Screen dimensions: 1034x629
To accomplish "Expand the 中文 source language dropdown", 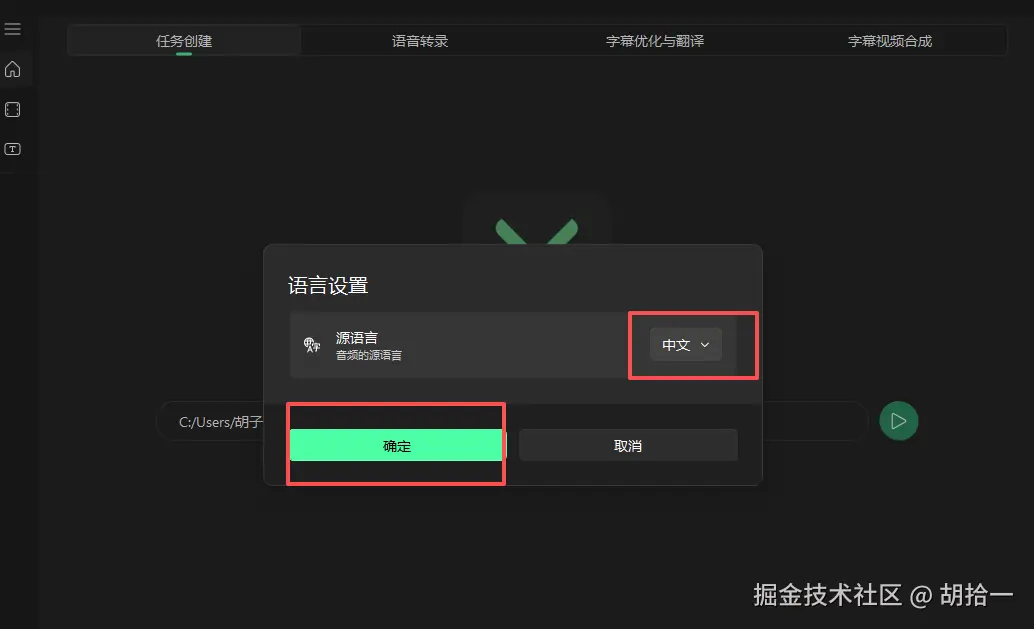I will click(x=686, y=345).
